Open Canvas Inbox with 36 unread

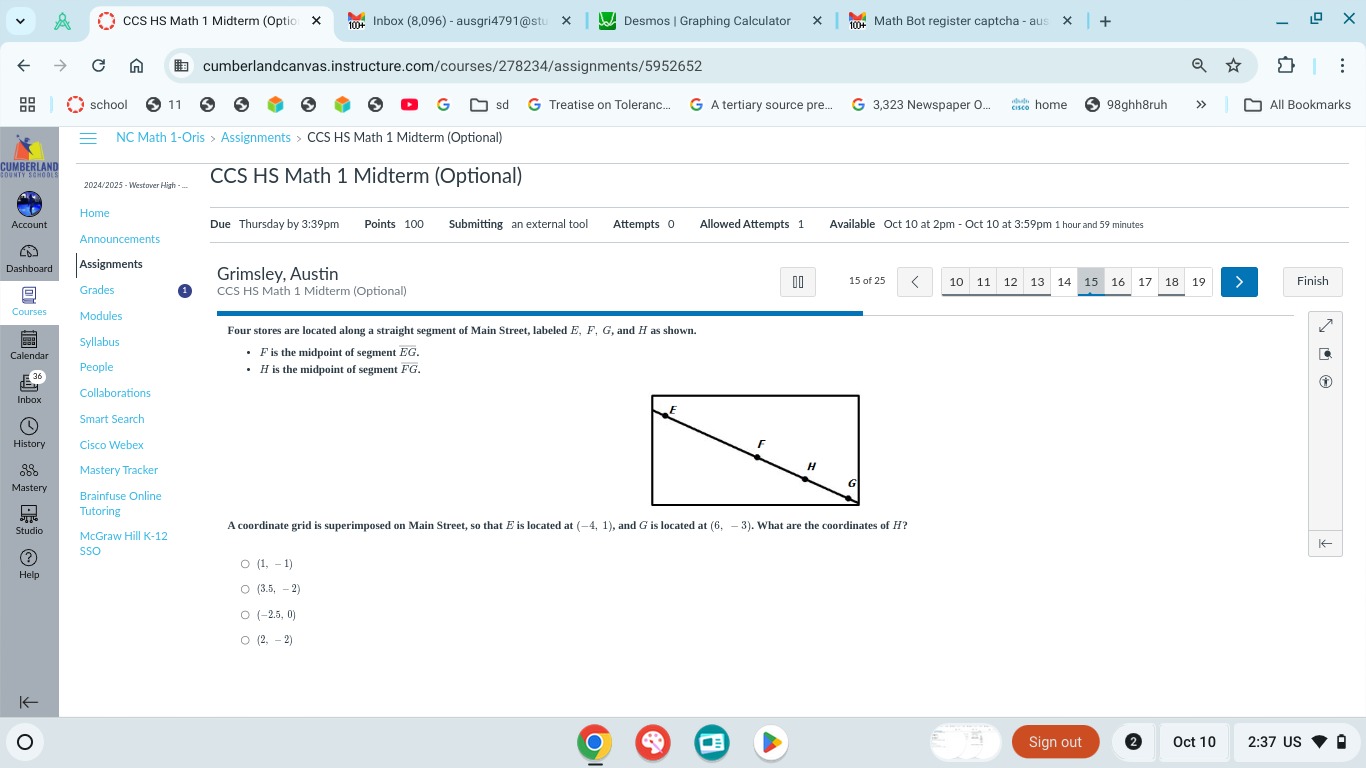[x=29, y=388]
